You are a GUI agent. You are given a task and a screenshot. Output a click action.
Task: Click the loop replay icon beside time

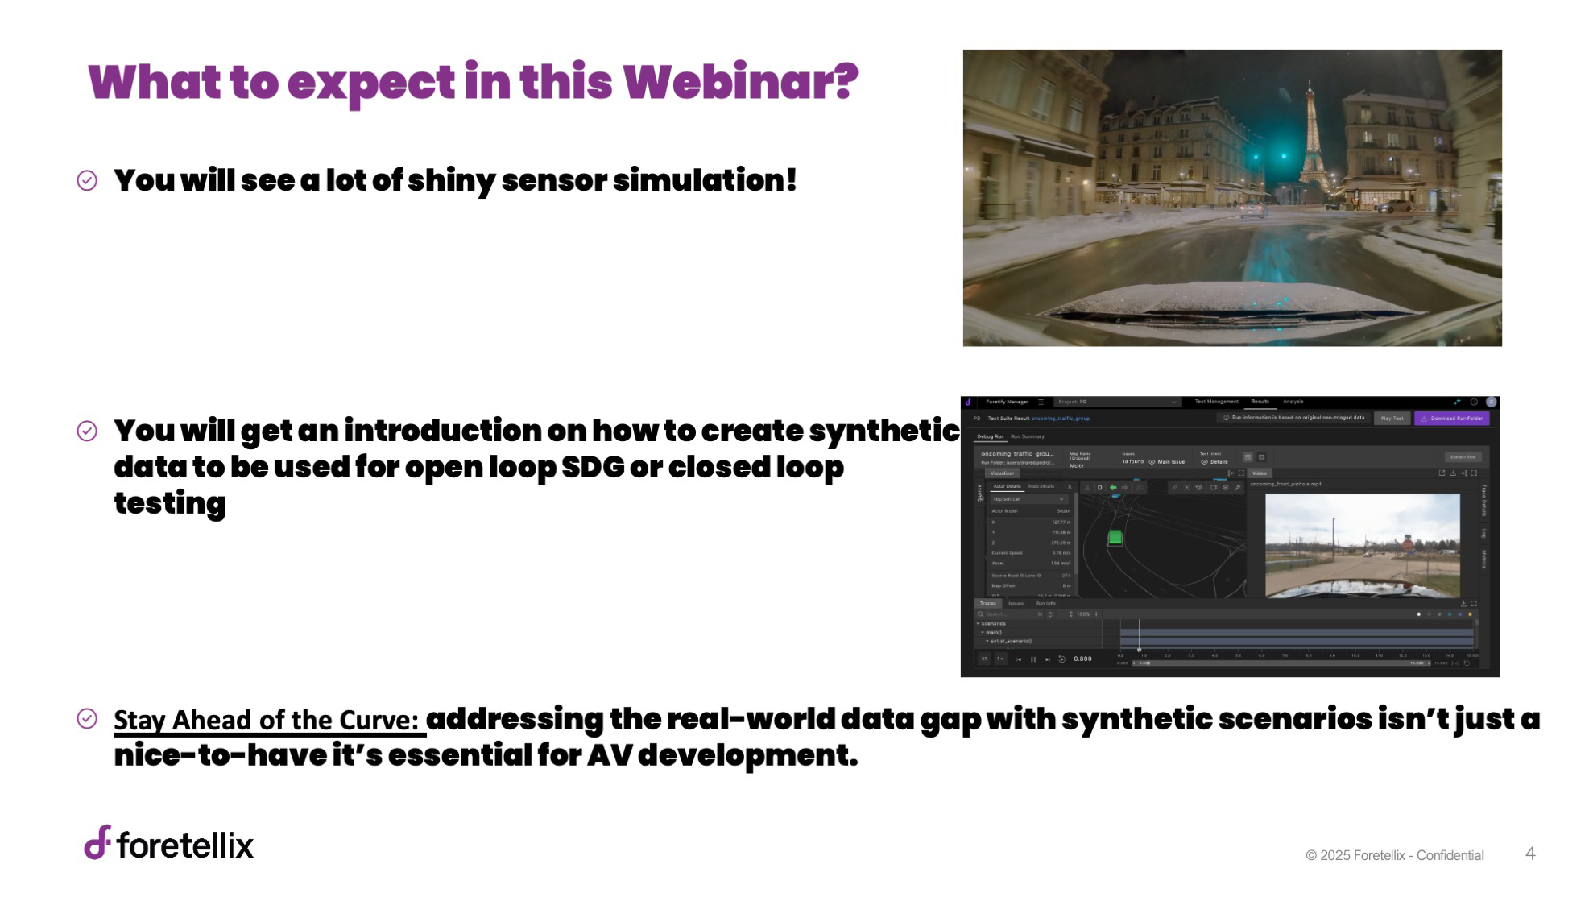(1062, 659)
